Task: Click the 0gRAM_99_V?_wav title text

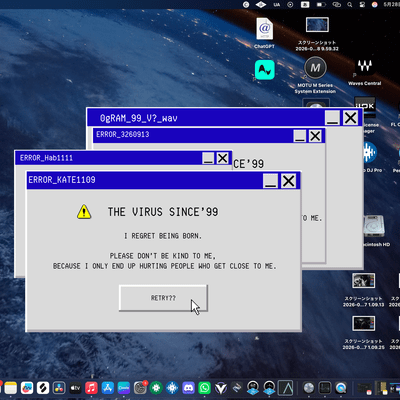Action: pos(138,118)
